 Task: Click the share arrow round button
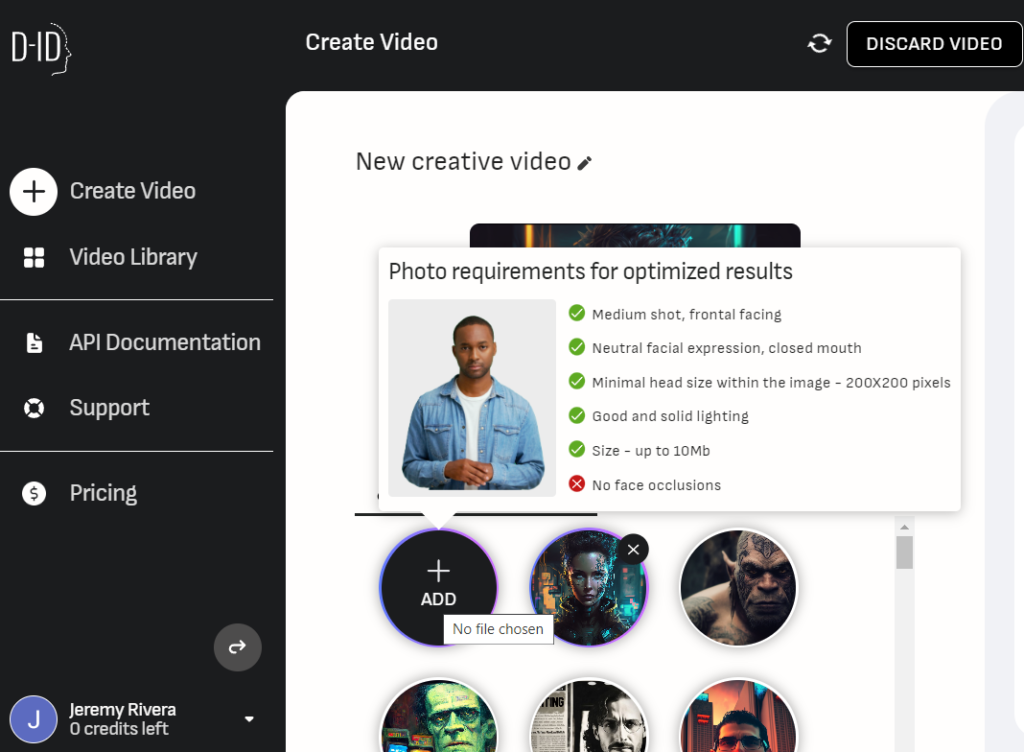tap(238, 647)
